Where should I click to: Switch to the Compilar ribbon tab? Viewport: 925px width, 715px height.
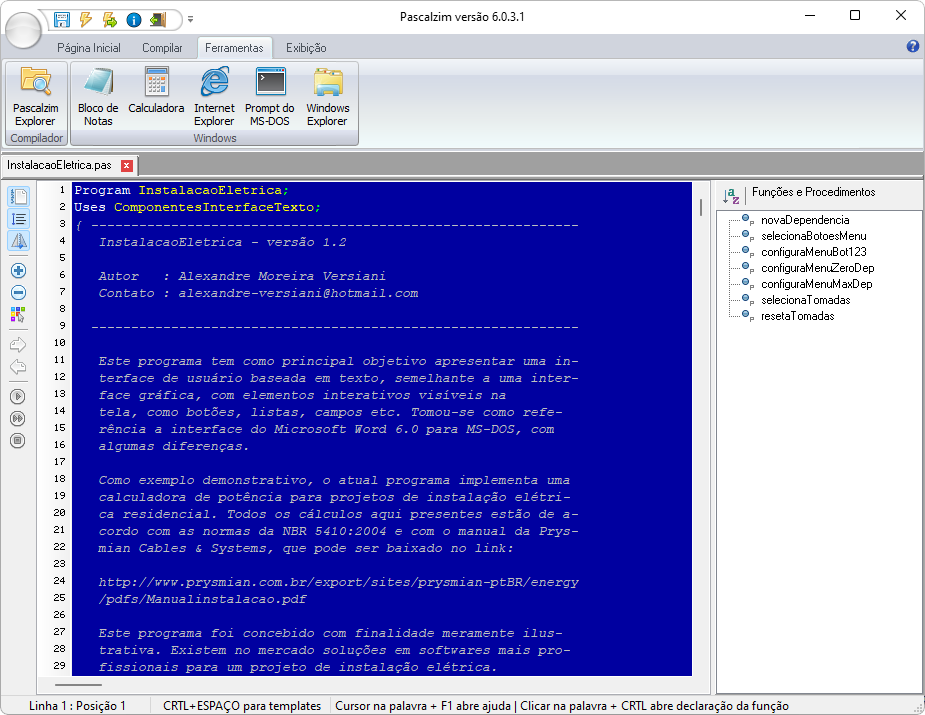(162, 48)
